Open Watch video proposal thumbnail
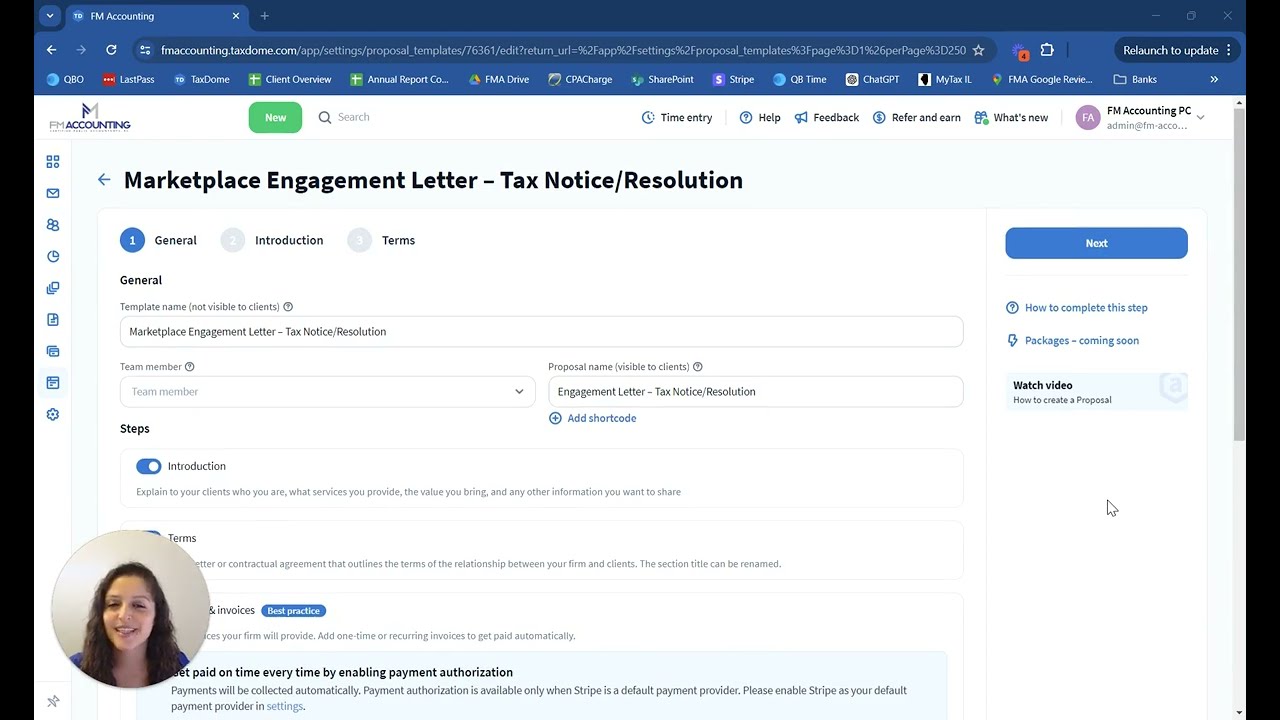 1096,392
